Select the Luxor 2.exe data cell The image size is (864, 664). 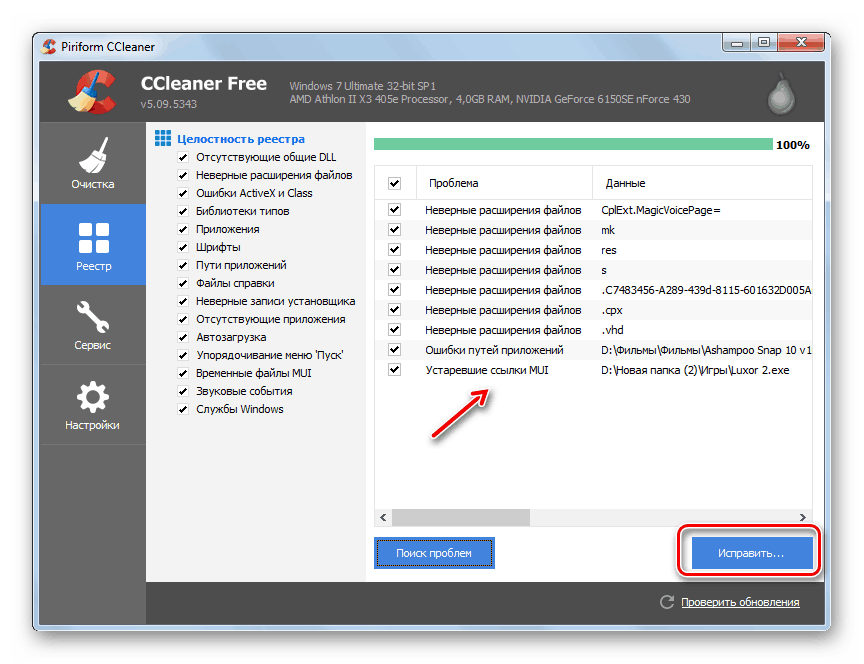tap(695, 370)
